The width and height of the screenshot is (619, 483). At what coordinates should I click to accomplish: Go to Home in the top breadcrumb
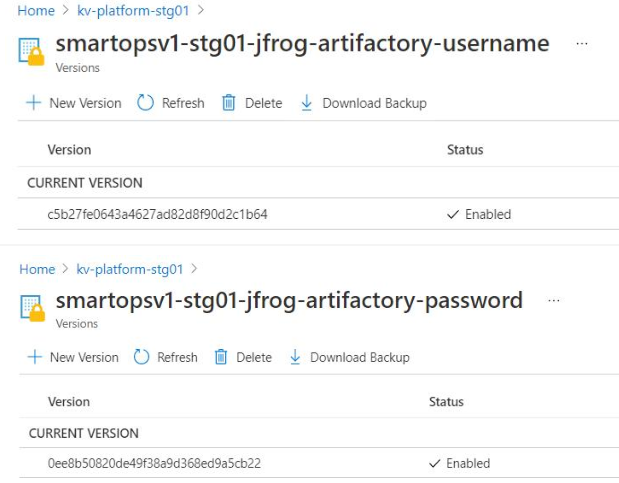coord(36,11)
